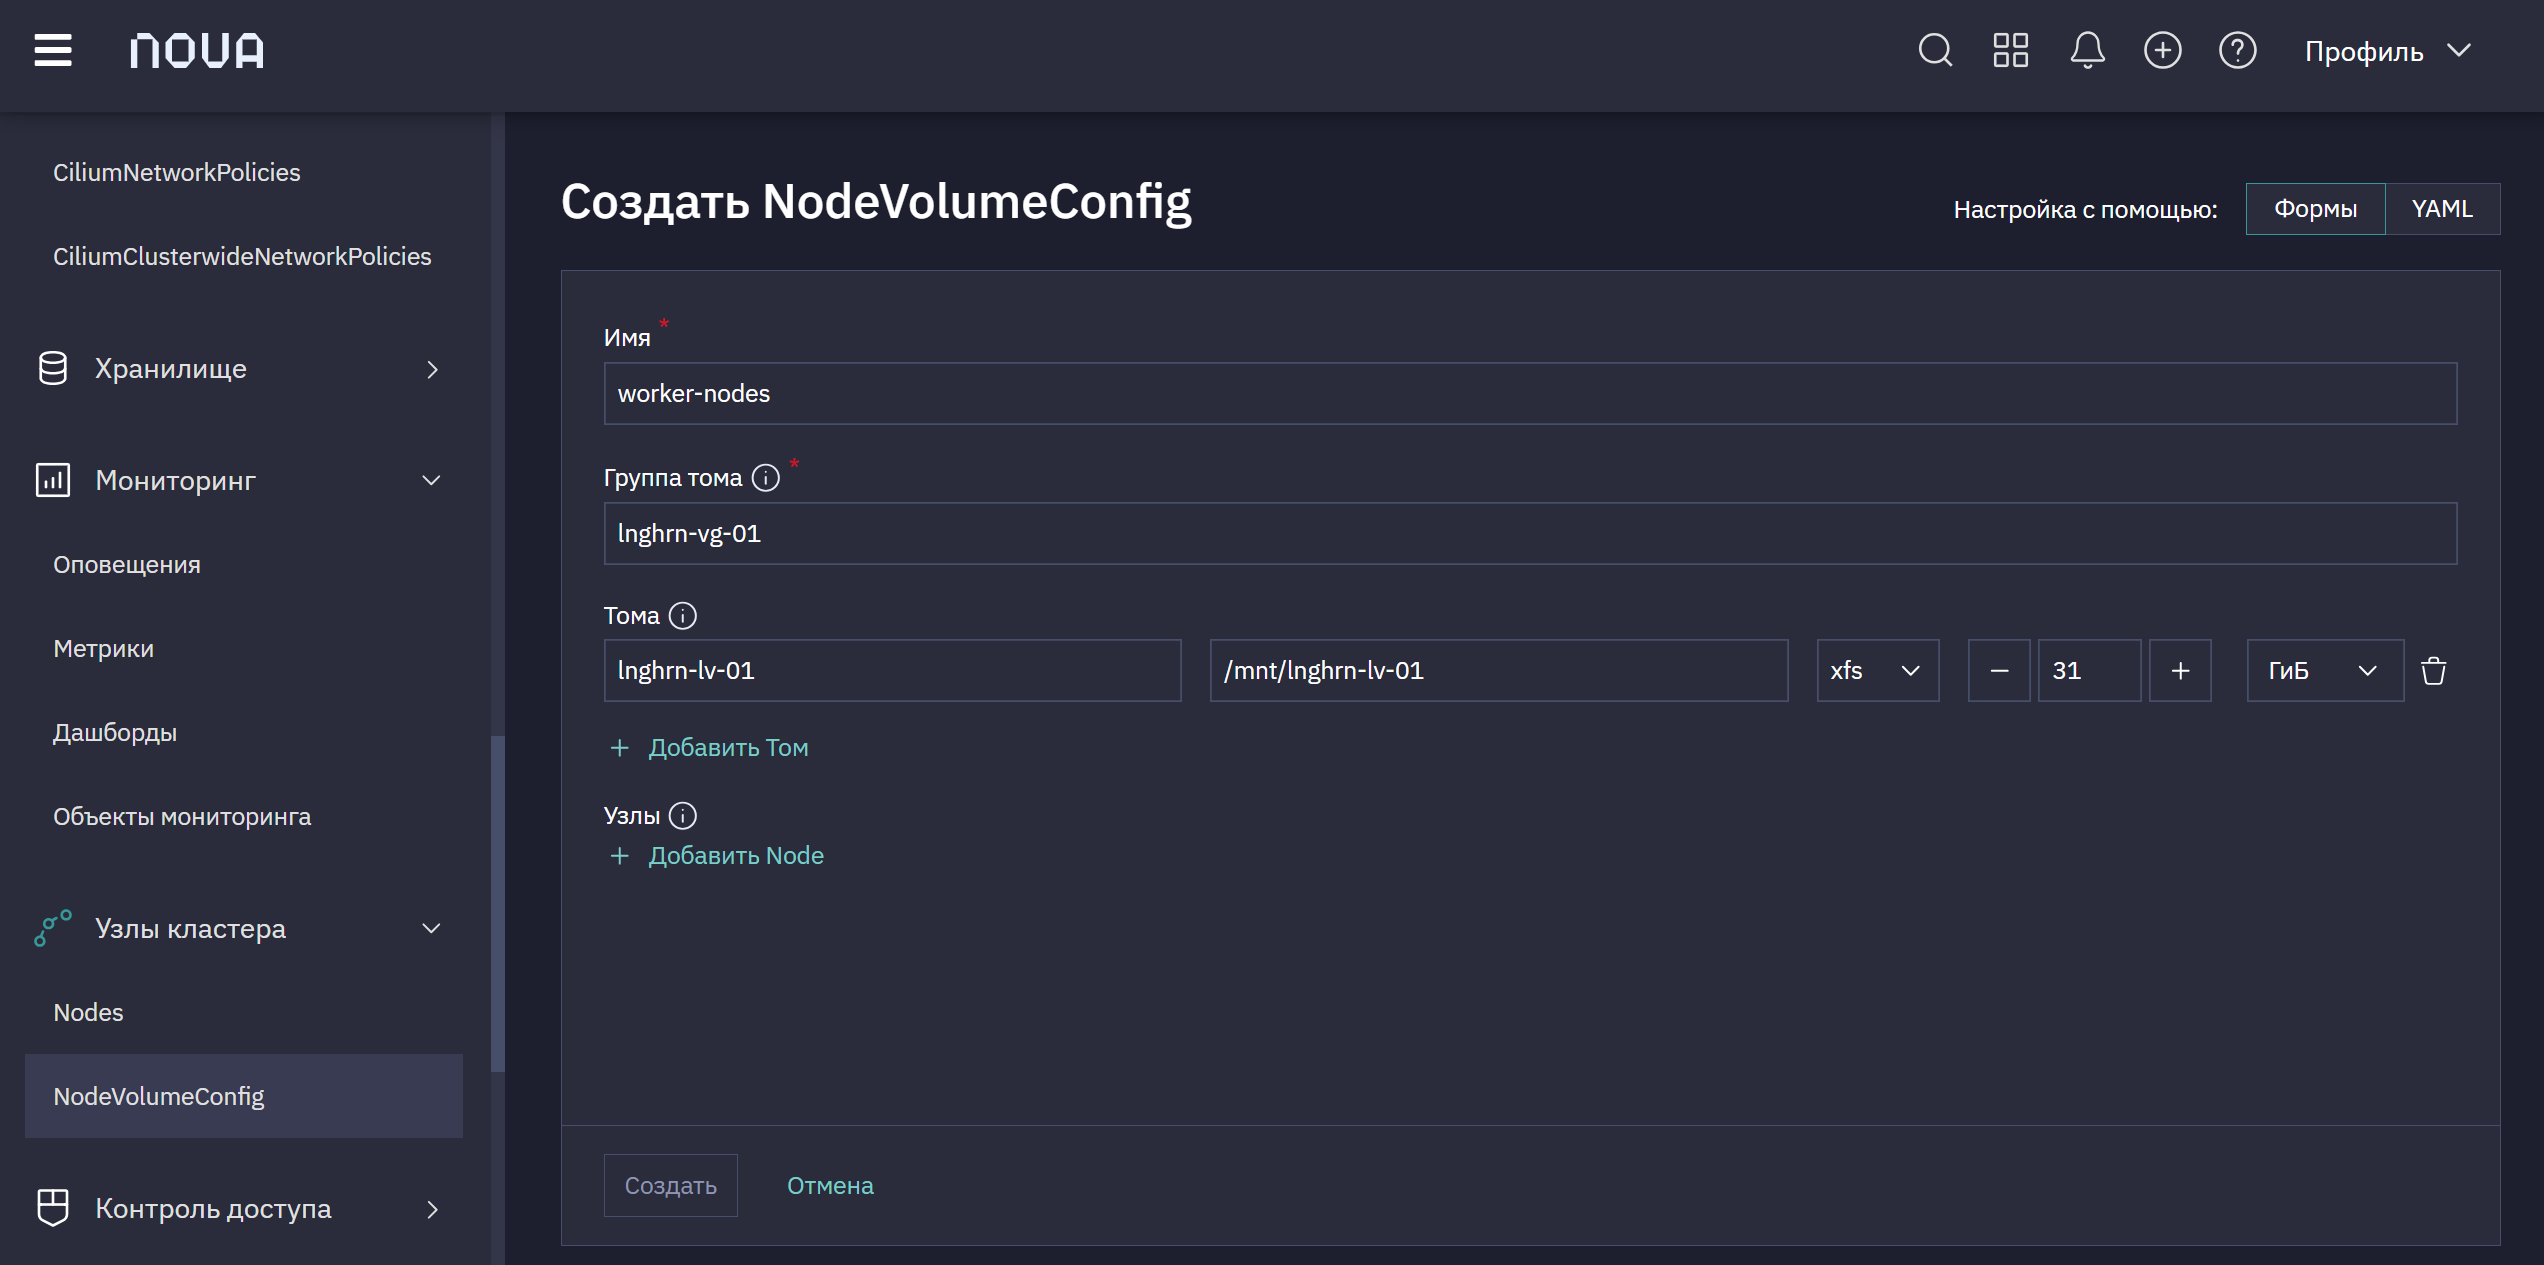Switch configuration to Формы mode
Viewport: 2544px width, 1265px height.
(2315, 209)
